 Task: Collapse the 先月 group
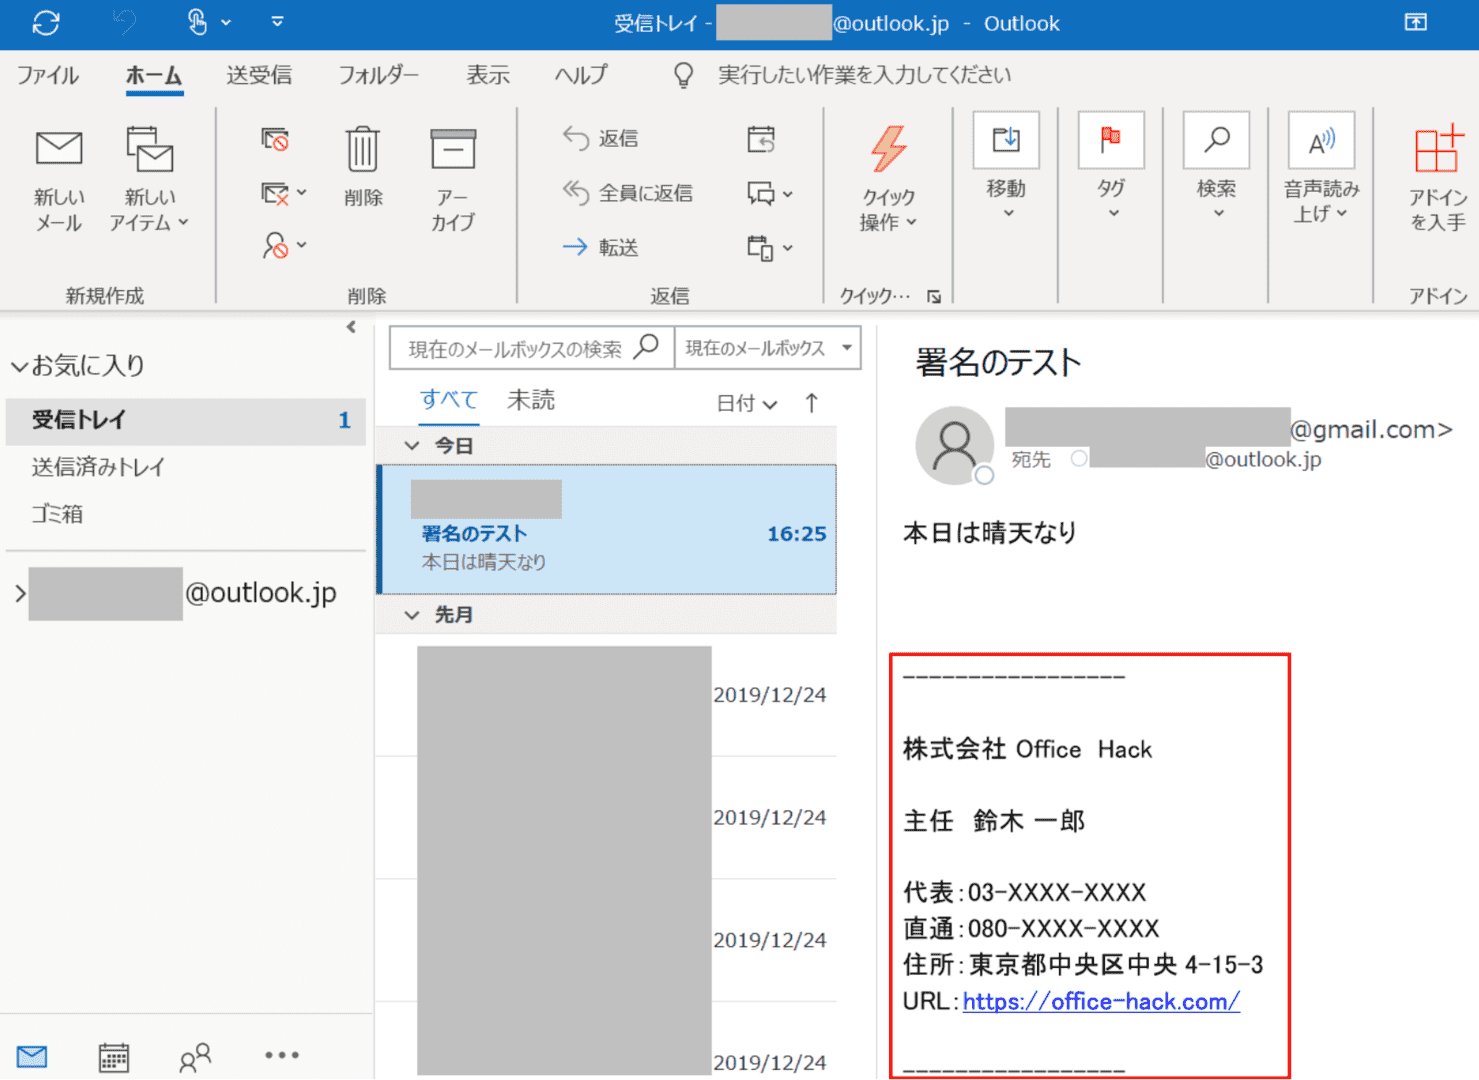(x=412, y=615)
